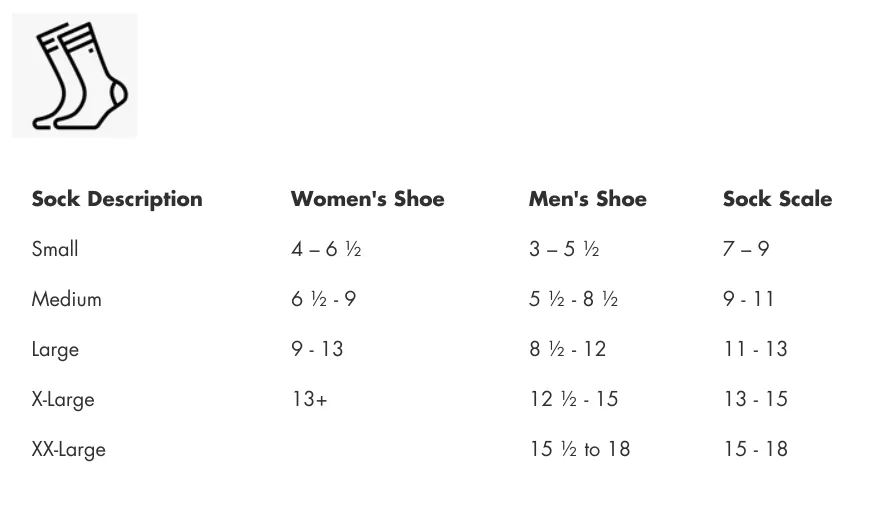Select the X-Large row label

pos(63,399)
